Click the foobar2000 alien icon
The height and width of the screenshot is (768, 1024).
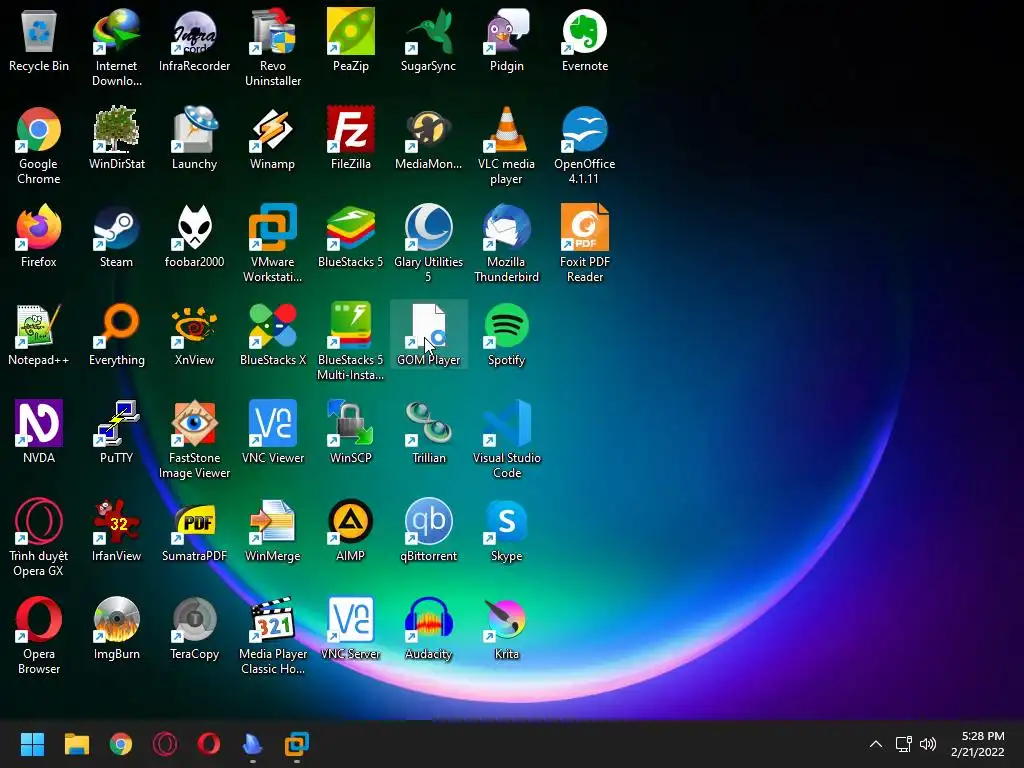pyautogui.click(x=195, y=227)
